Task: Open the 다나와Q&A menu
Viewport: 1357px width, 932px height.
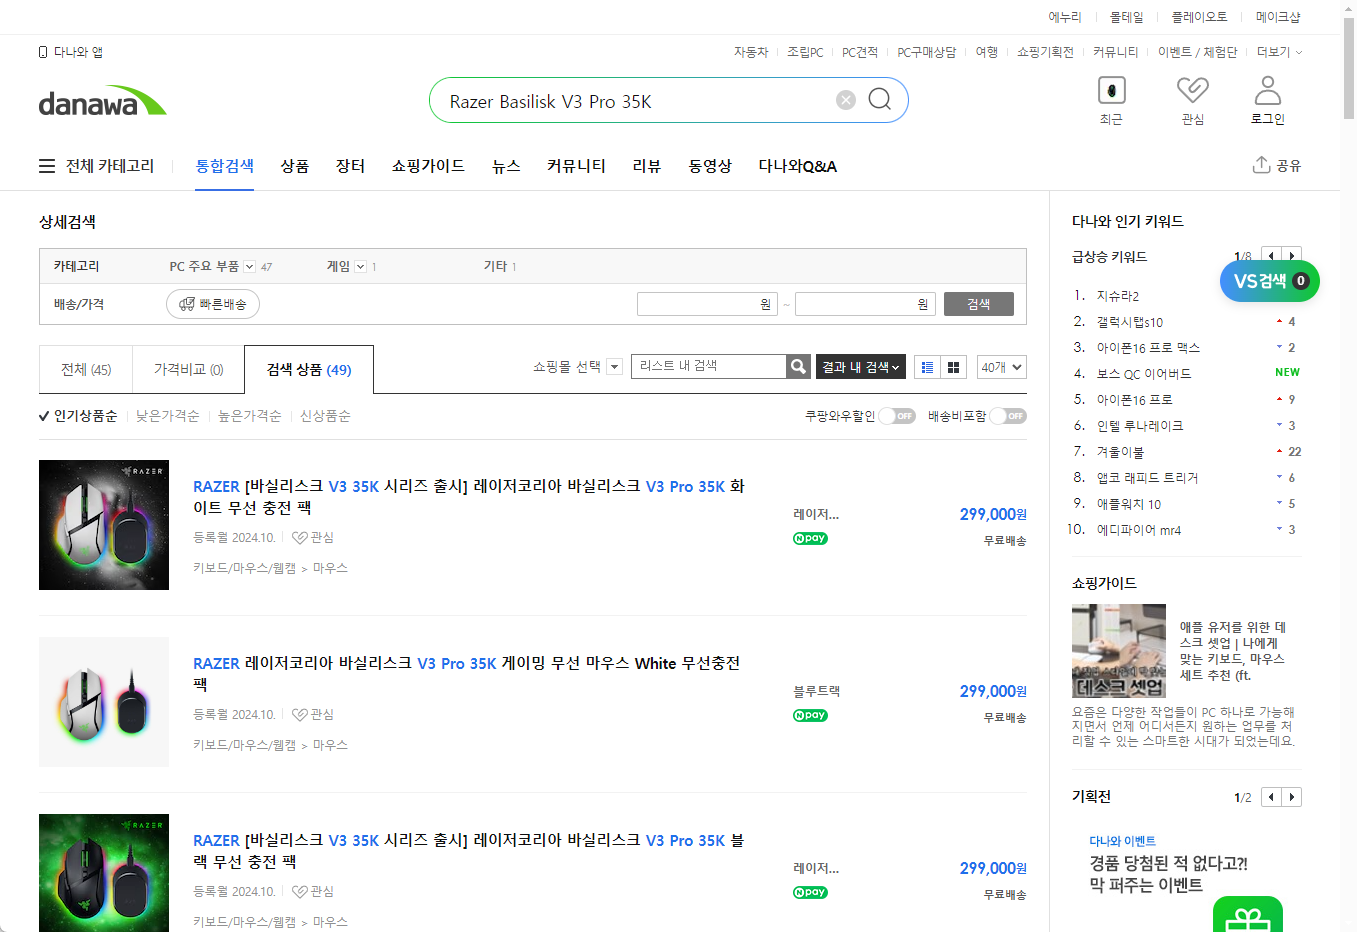Action: (798, 166)
